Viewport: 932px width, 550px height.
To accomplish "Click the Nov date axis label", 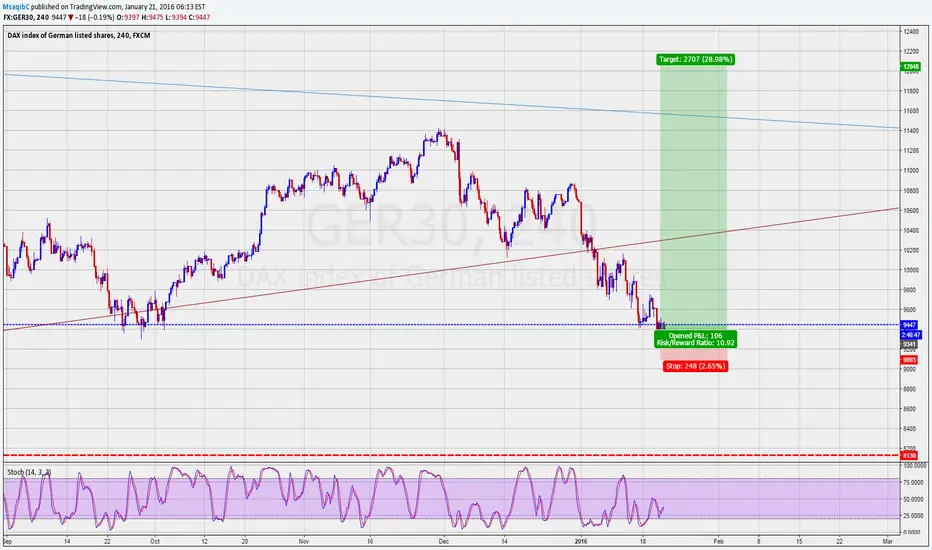I will point(304,541).
